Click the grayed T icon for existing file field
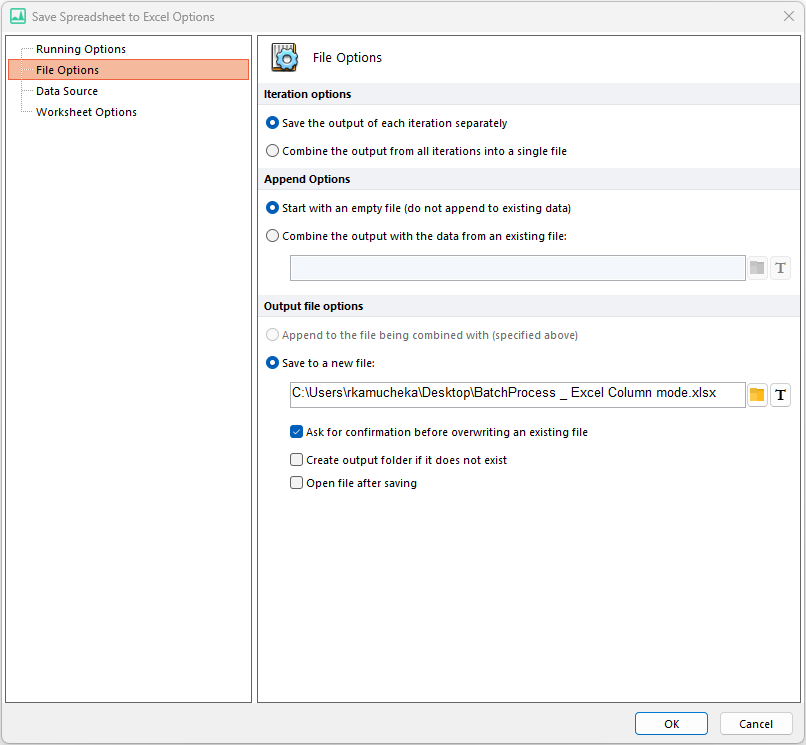The image size is (806, 745). pos(780,268)
